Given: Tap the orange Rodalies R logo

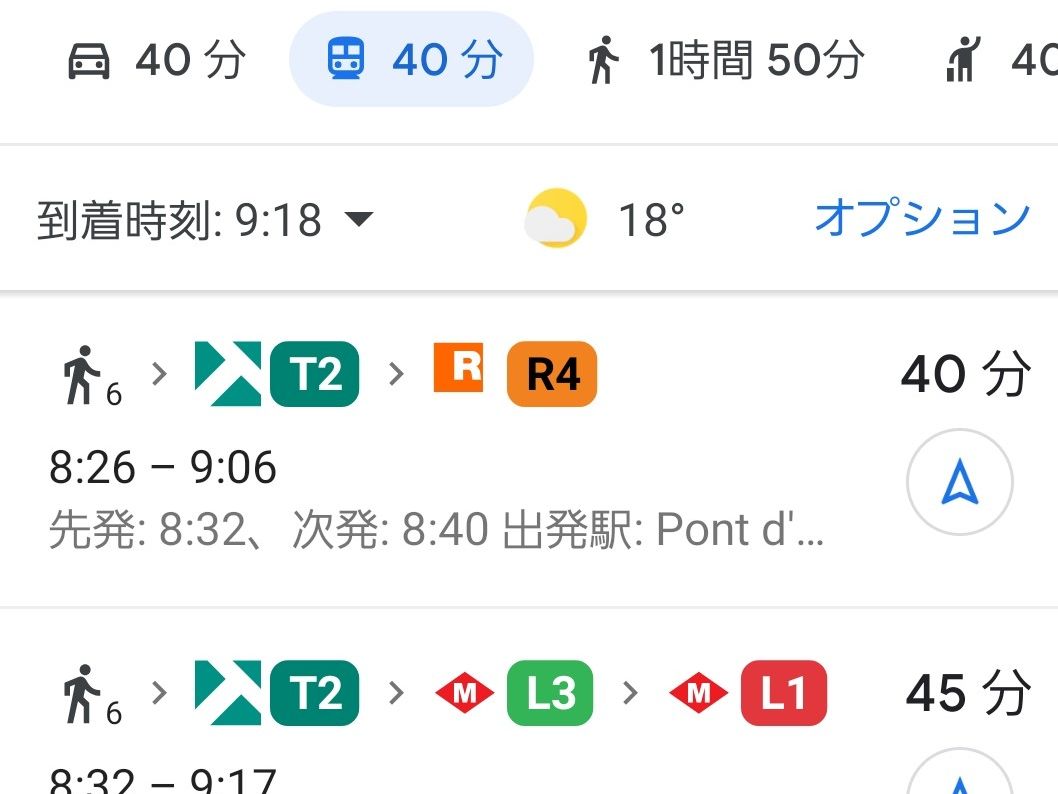Looking at the screenshot, I should (458, 367).
